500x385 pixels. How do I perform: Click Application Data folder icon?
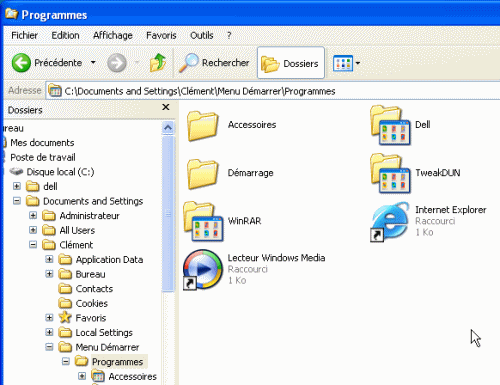point(65,259)
